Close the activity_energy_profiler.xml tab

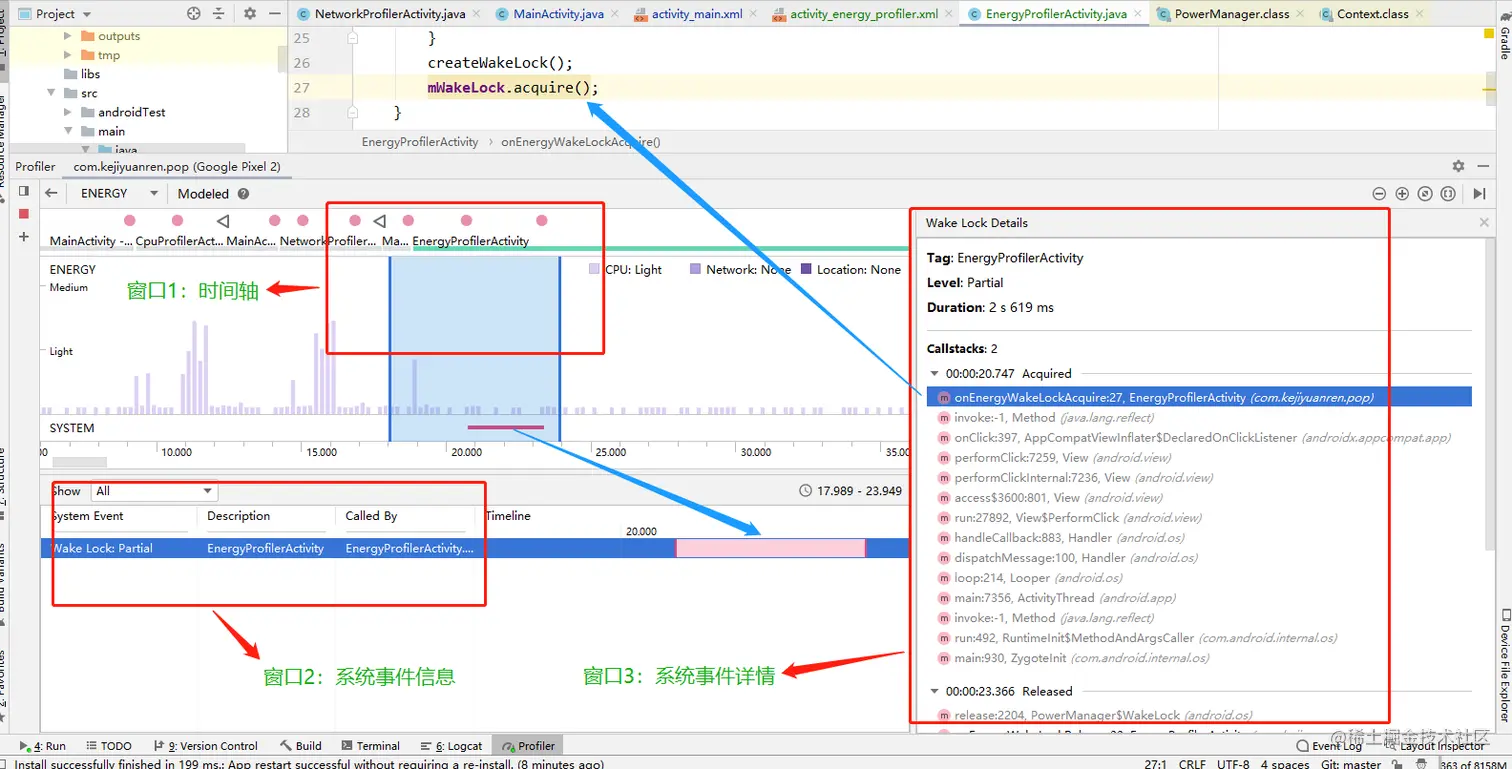click(x=948, y=14)
